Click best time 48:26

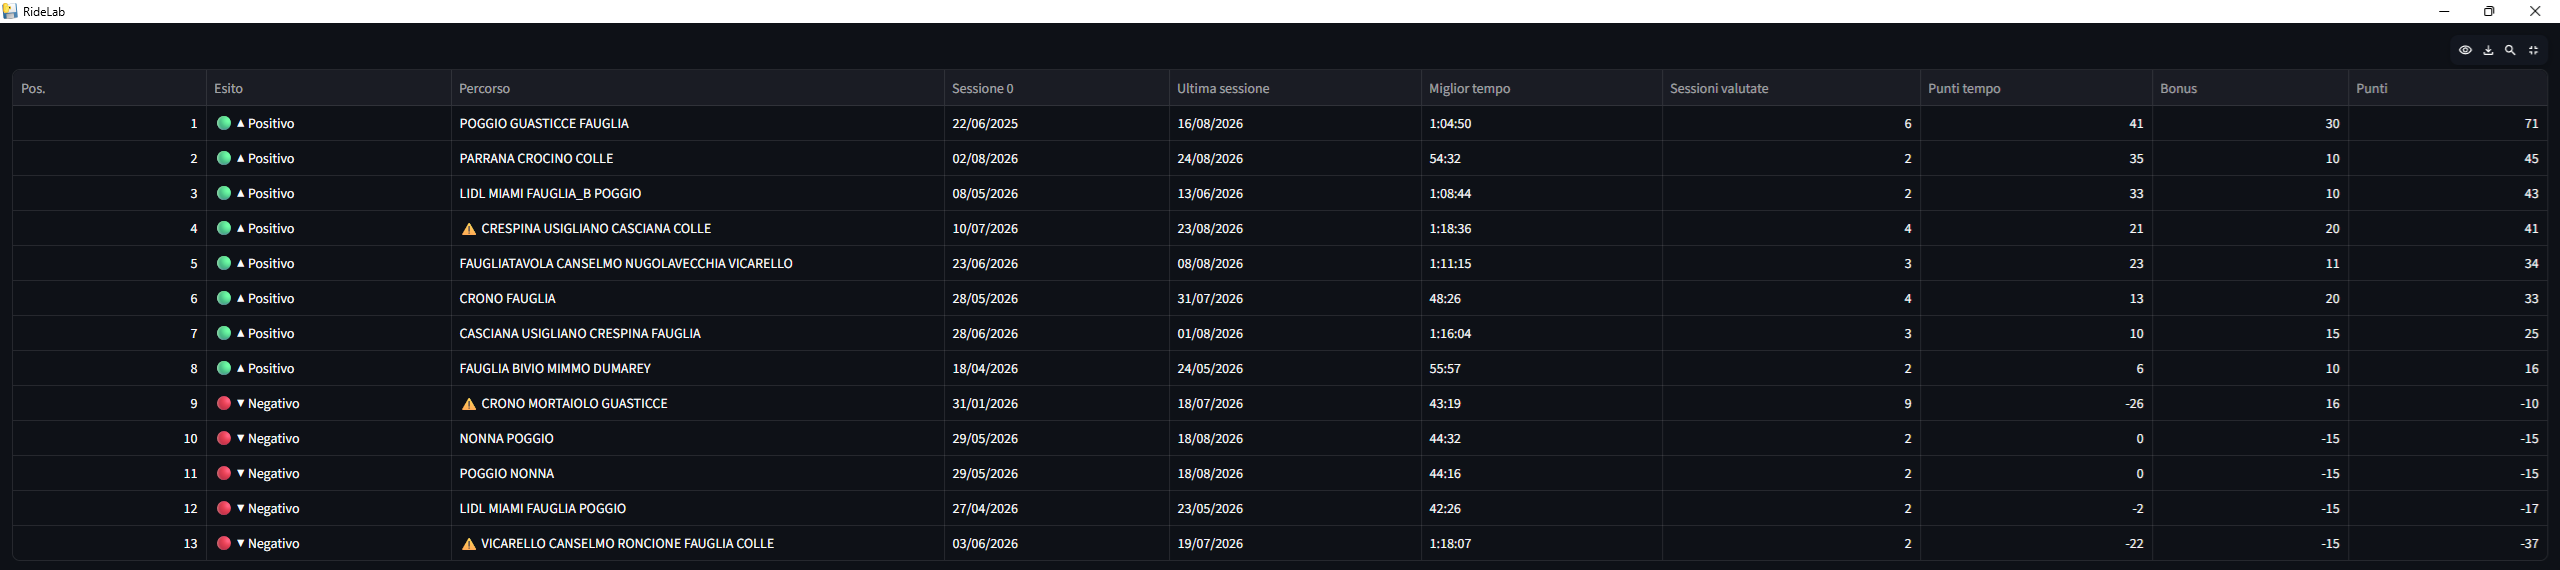(x=1445, y=298)
